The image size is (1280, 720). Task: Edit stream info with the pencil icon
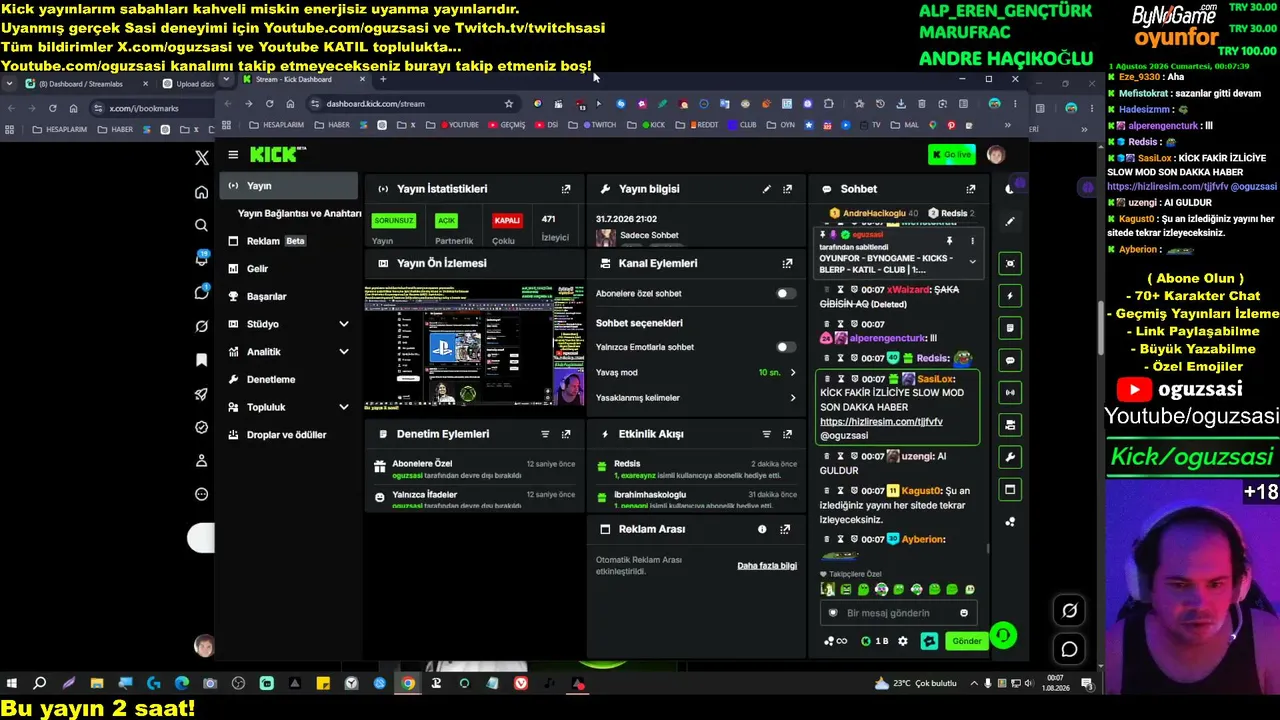tap(766, 189)
